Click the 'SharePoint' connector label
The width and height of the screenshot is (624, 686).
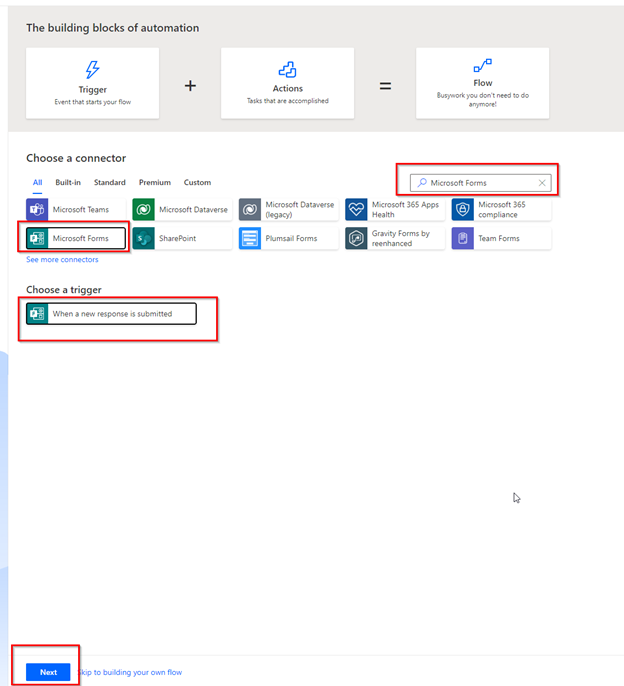178,238
